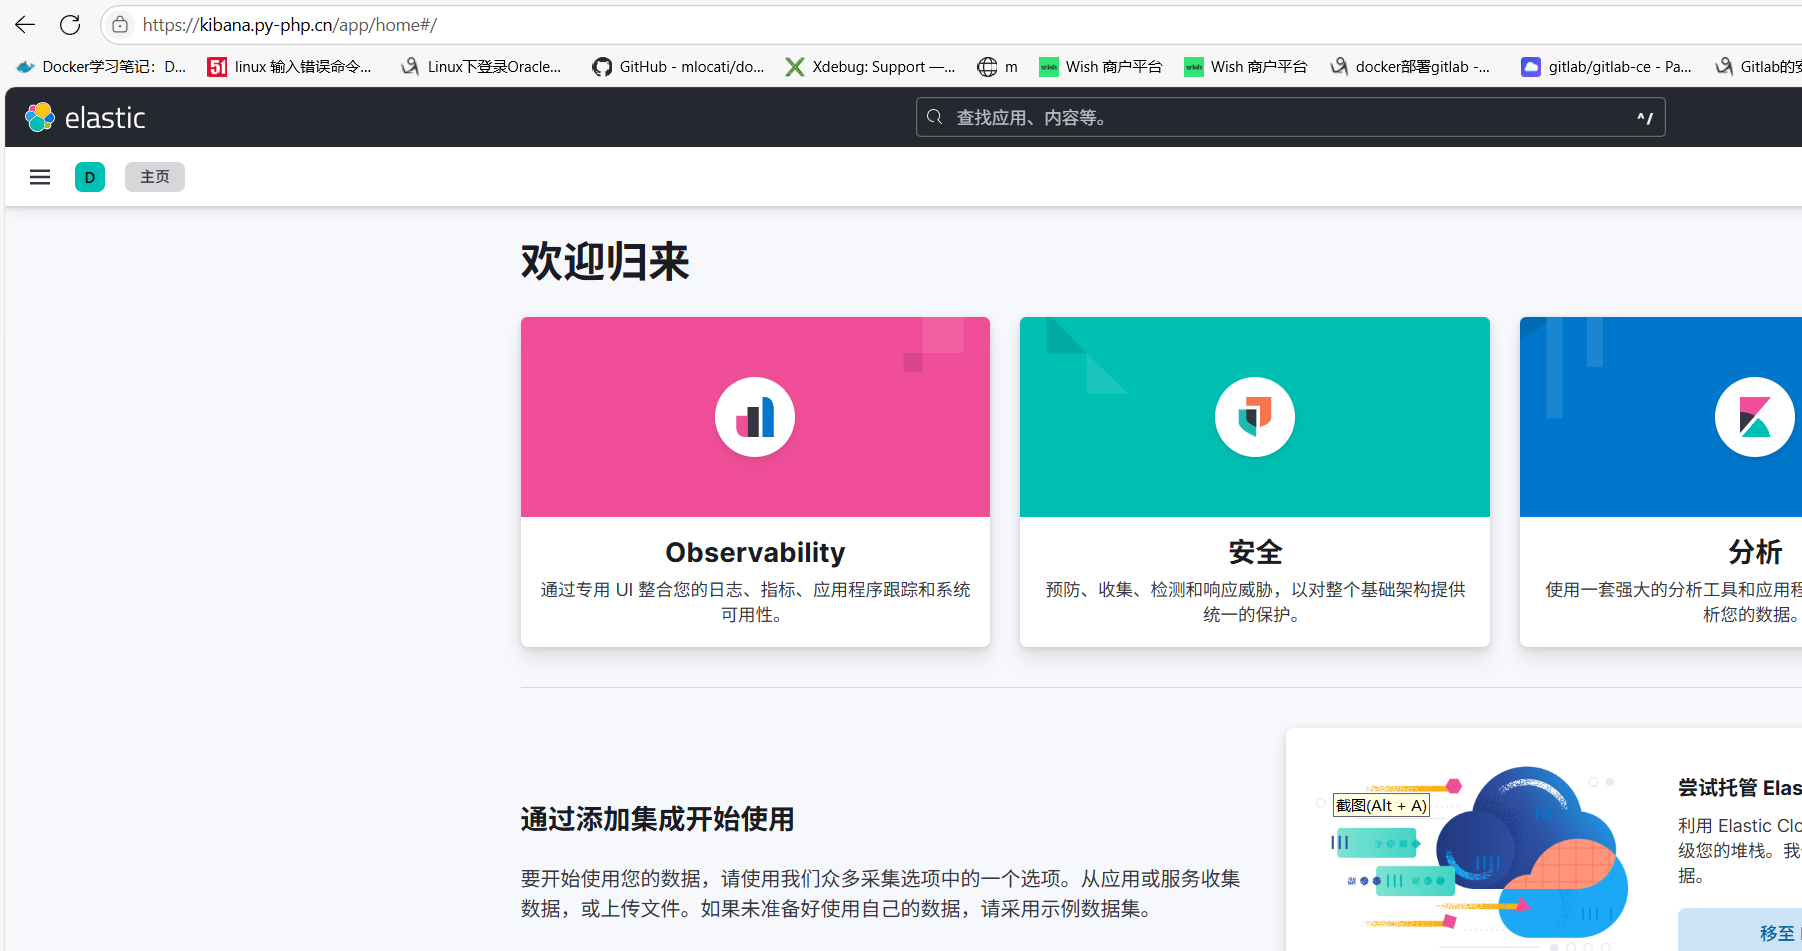Click the 安全 shield icon
The image size is (1802, 951).
click(x=1255, y=417)
